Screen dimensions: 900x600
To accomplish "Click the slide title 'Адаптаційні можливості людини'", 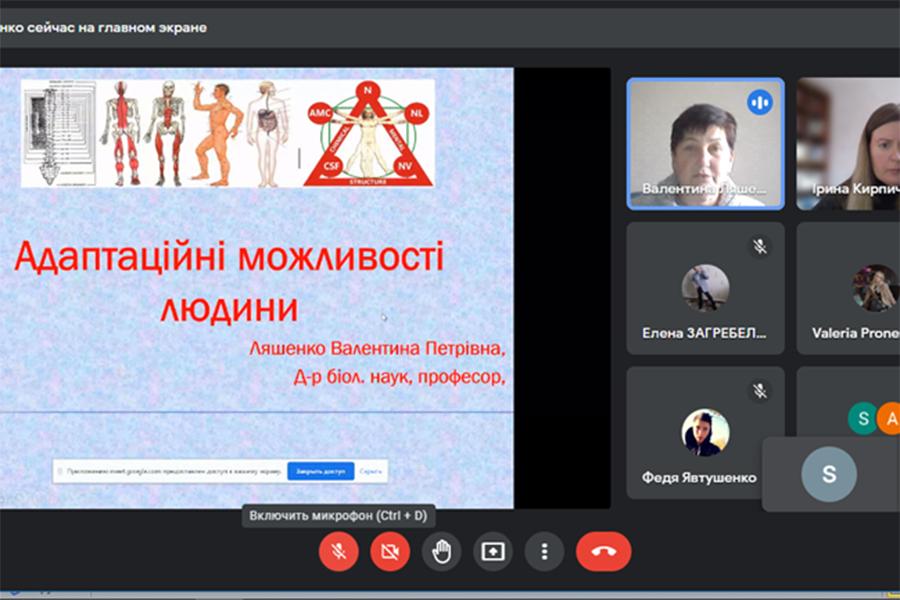I will pyautogui.click(x=229, y=282).
